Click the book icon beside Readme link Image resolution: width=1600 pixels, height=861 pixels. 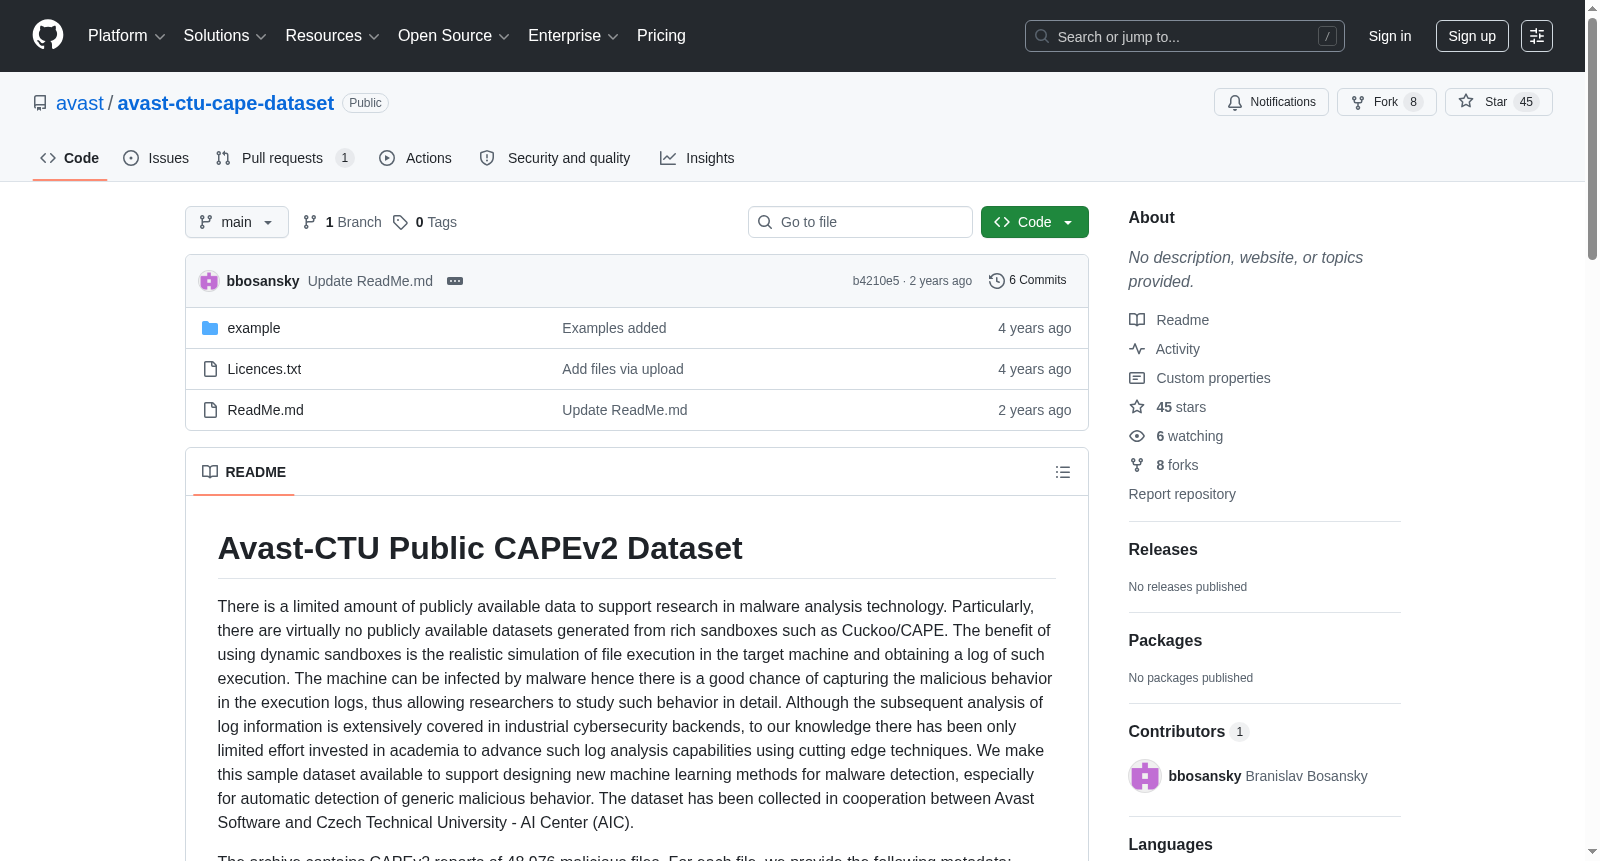click(1137, 320)
